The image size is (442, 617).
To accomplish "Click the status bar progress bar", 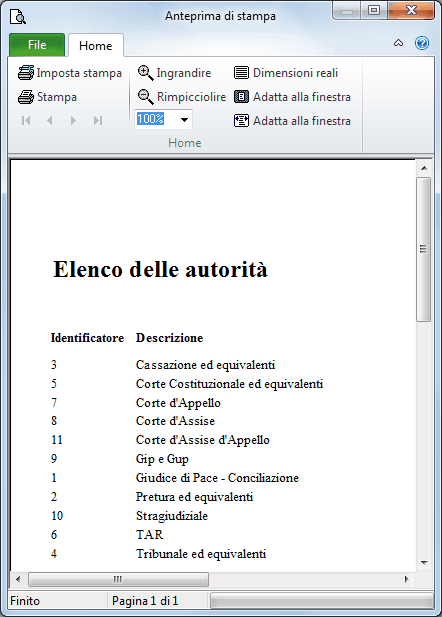I will [x=322, y=601].
